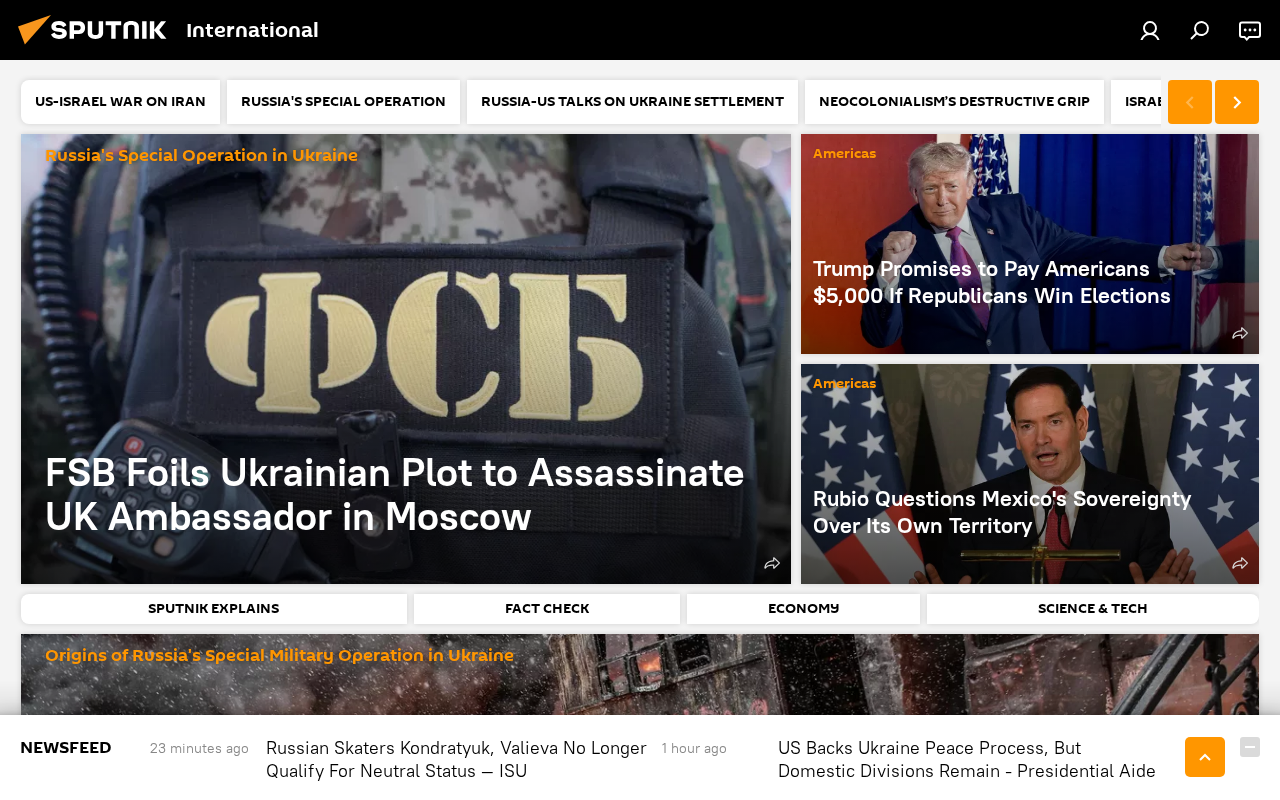The image size is (1280, 800).
Task: Minimize the newsfeed bar
Action: coord(1250,747)
